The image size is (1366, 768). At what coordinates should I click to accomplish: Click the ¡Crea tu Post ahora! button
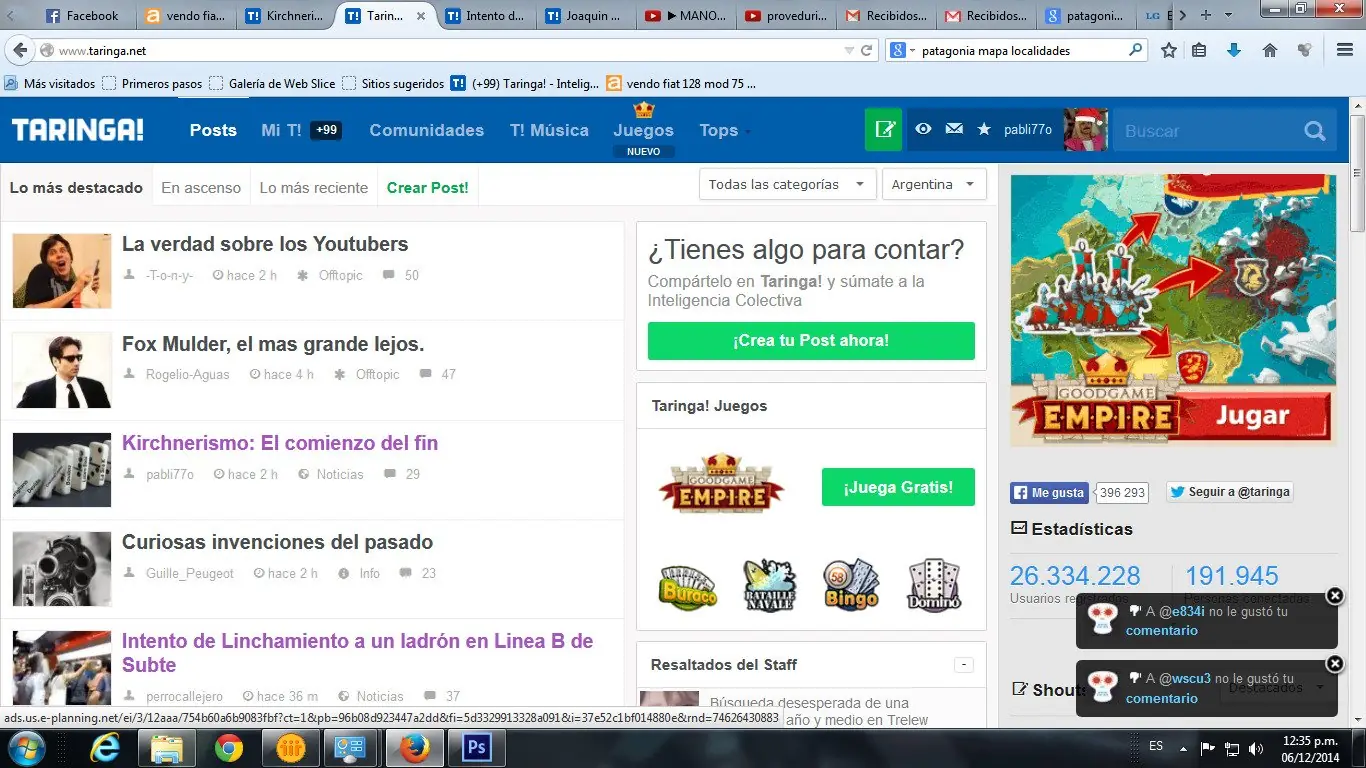tap(811, 340)
